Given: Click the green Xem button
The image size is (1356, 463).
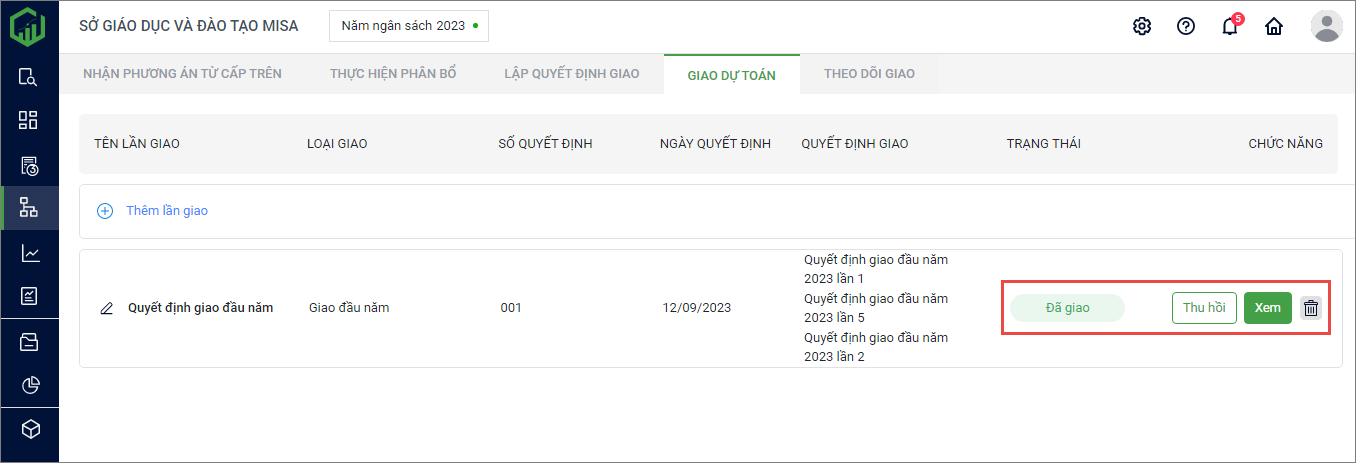Looking at the screenshot, I should (x=1268, y=308).
